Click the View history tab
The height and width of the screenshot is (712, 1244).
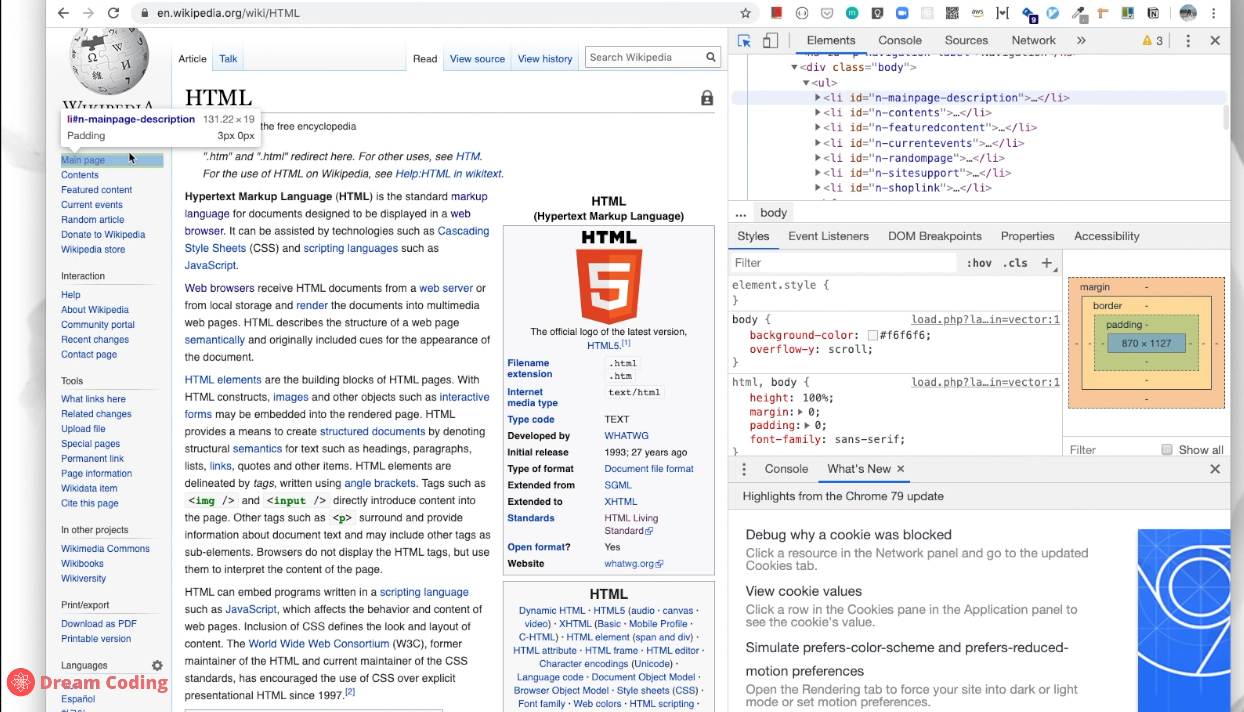tap(545, 59)
